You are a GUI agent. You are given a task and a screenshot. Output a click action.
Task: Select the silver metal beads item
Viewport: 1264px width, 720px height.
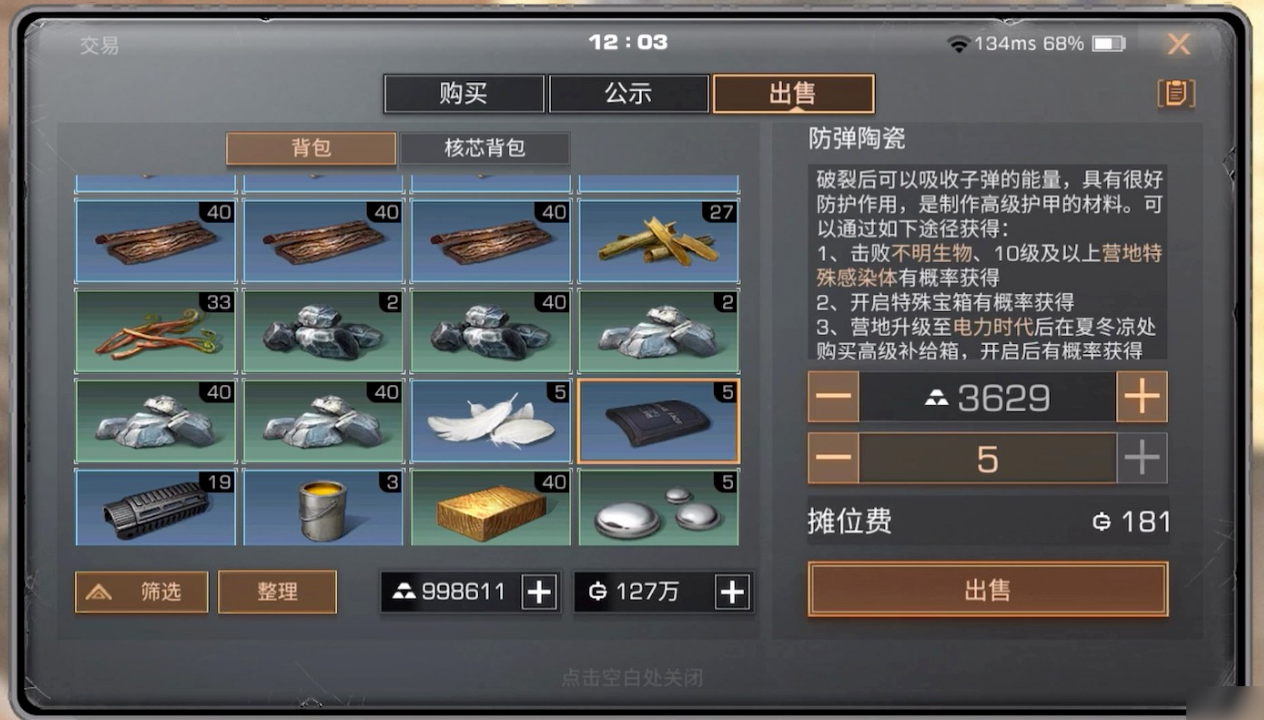point(659,509)
